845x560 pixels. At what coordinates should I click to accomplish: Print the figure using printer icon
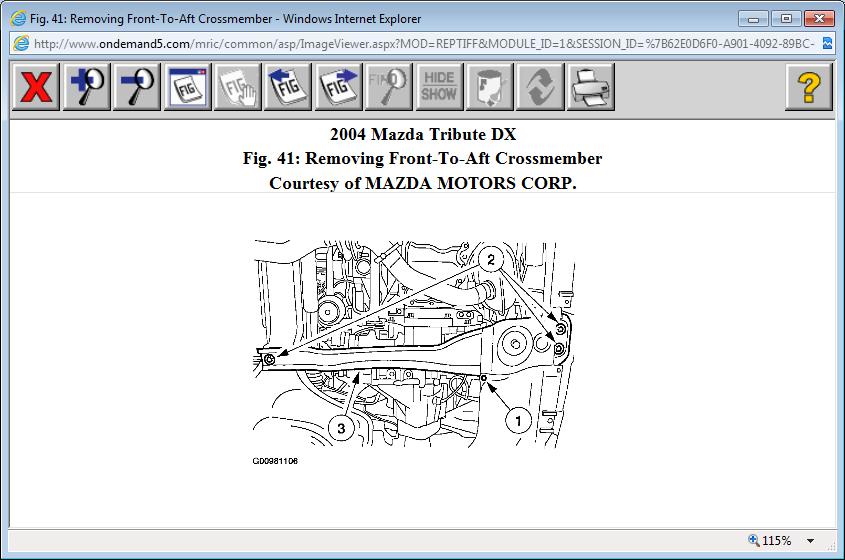pos(590,87)
